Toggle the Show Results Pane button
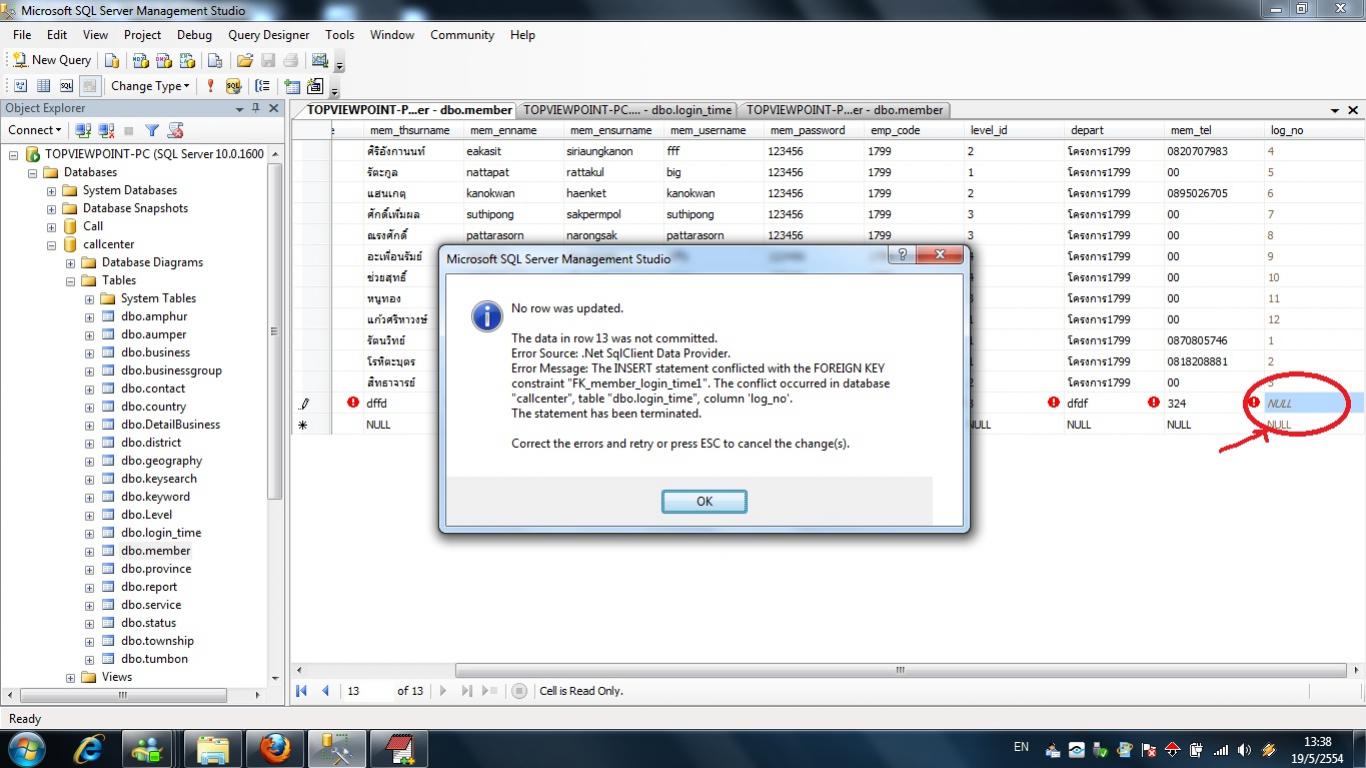Screen dimensions: 1366x768 click(x=89, y=86)
